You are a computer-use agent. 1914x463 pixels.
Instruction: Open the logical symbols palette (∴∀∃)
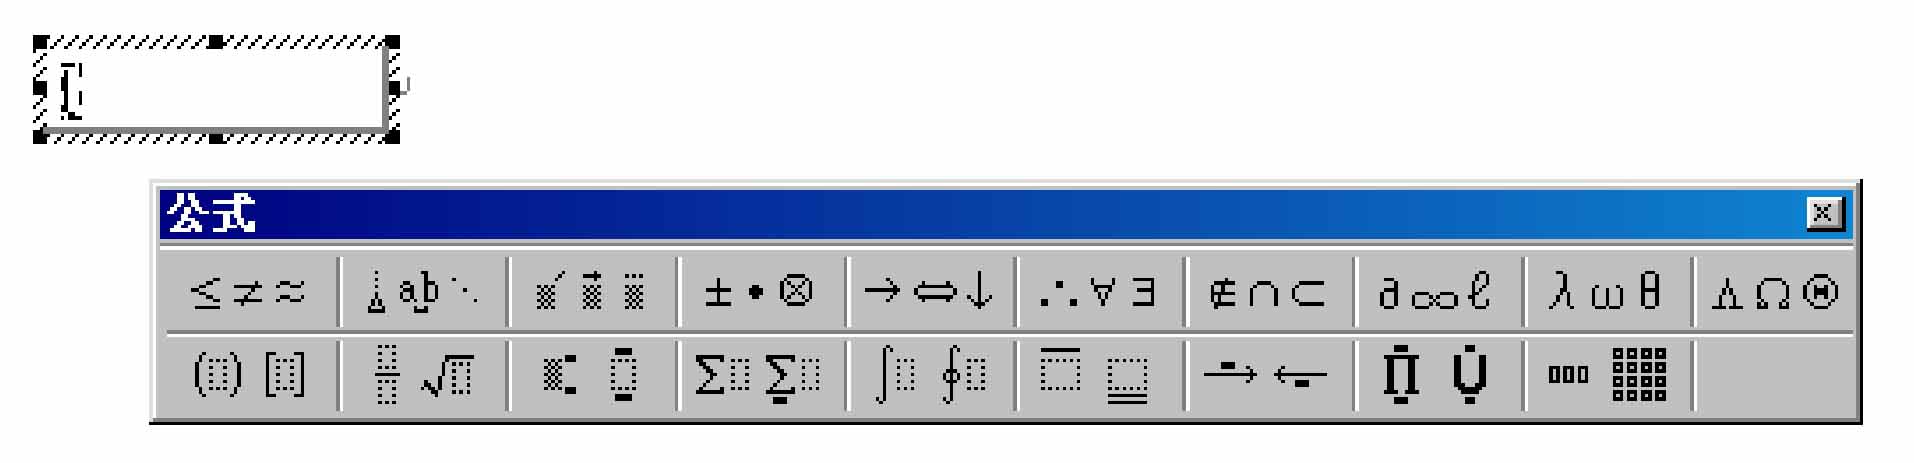click(x=1099, y=292)
